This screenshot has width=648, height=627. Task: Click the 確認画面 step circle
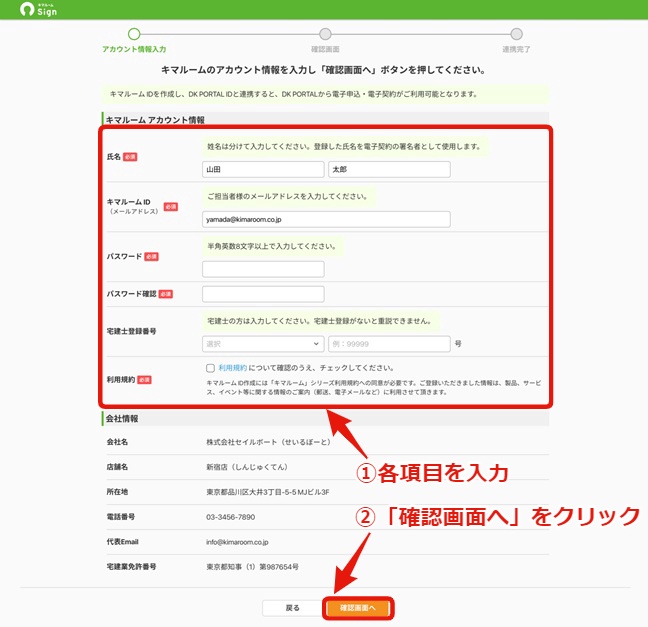[325, 34]
